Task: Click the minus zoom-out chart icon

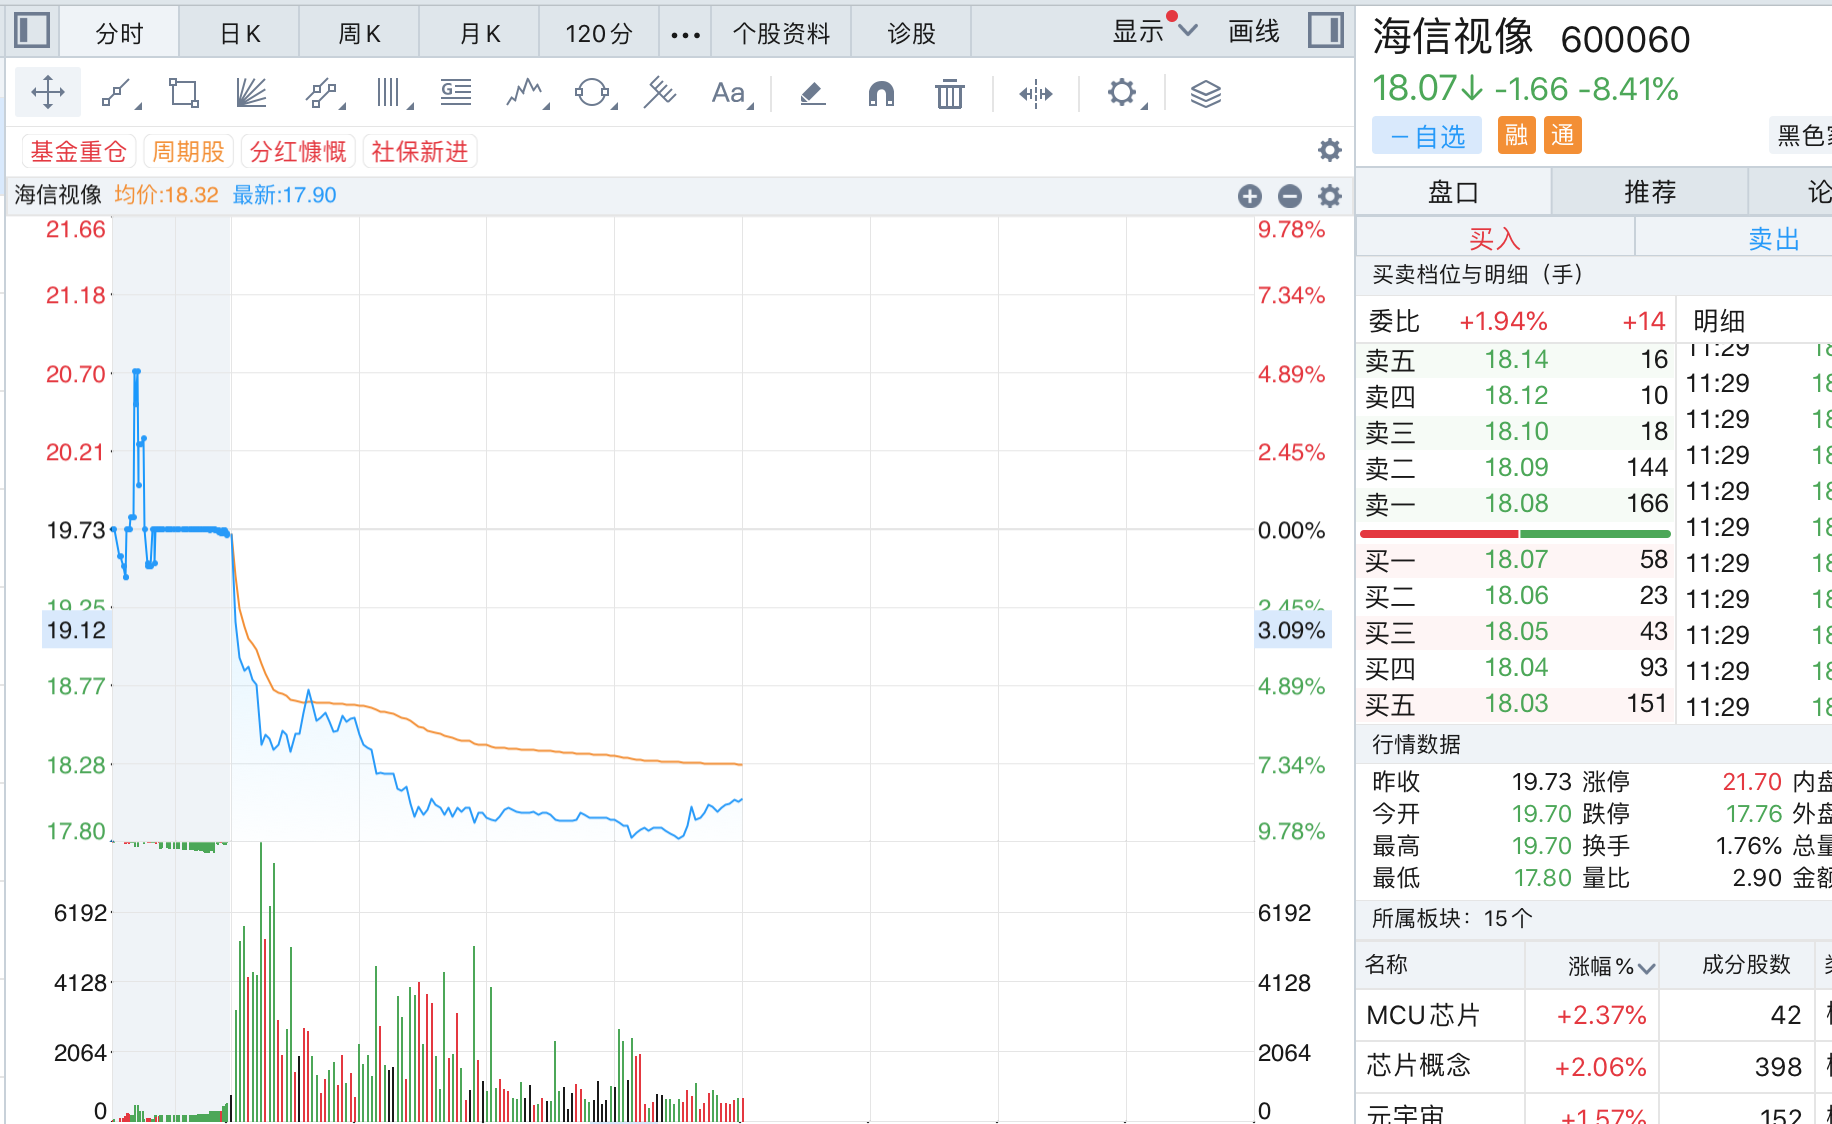Action: click(x=1290, y=196)
